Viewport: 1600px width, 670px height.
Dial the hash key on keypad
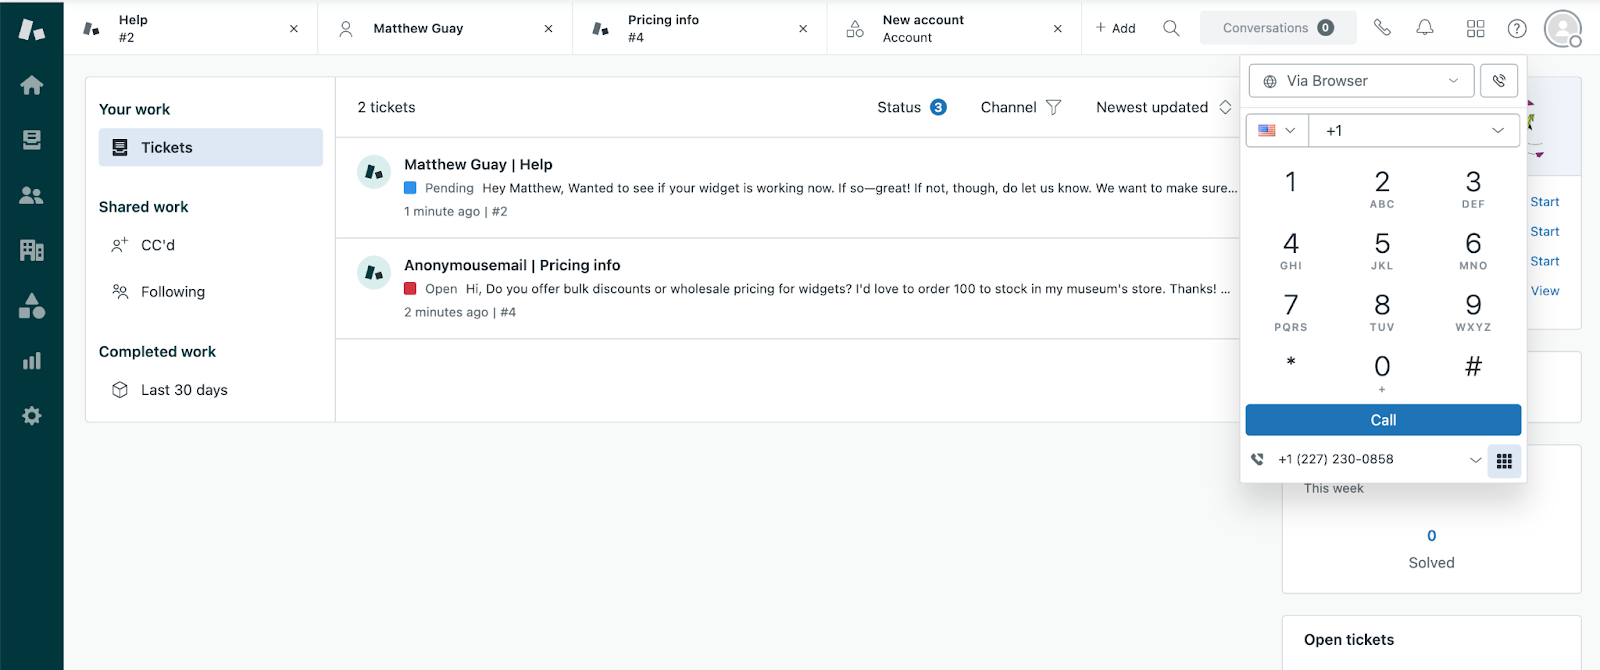(1473, 367)
